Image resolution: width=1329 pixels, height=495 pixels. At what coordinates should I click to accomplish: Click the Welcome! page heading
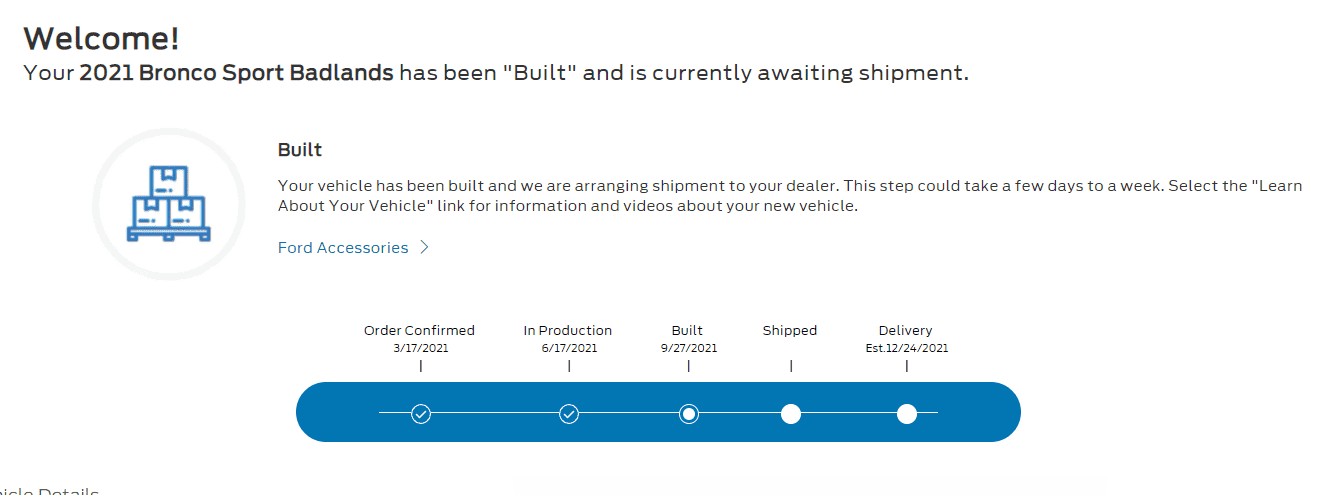pos(102,38)
